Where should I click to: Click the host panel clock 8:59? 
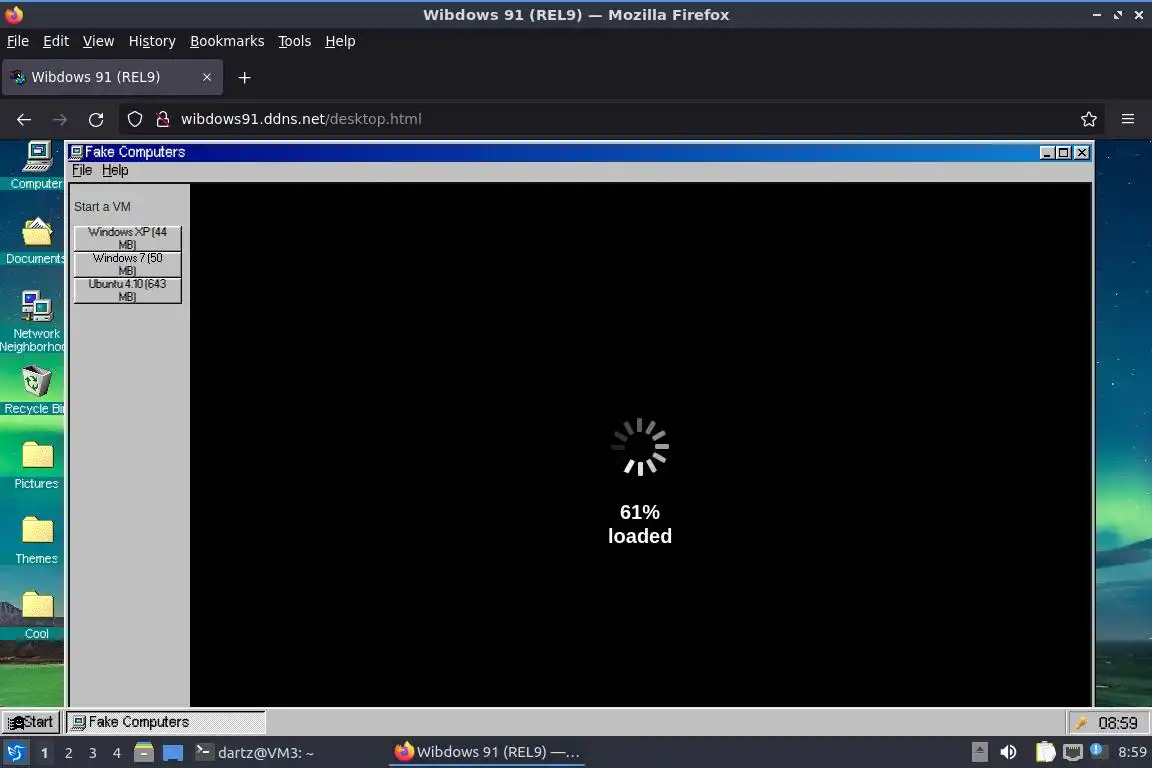click(x=1132, y=753)
